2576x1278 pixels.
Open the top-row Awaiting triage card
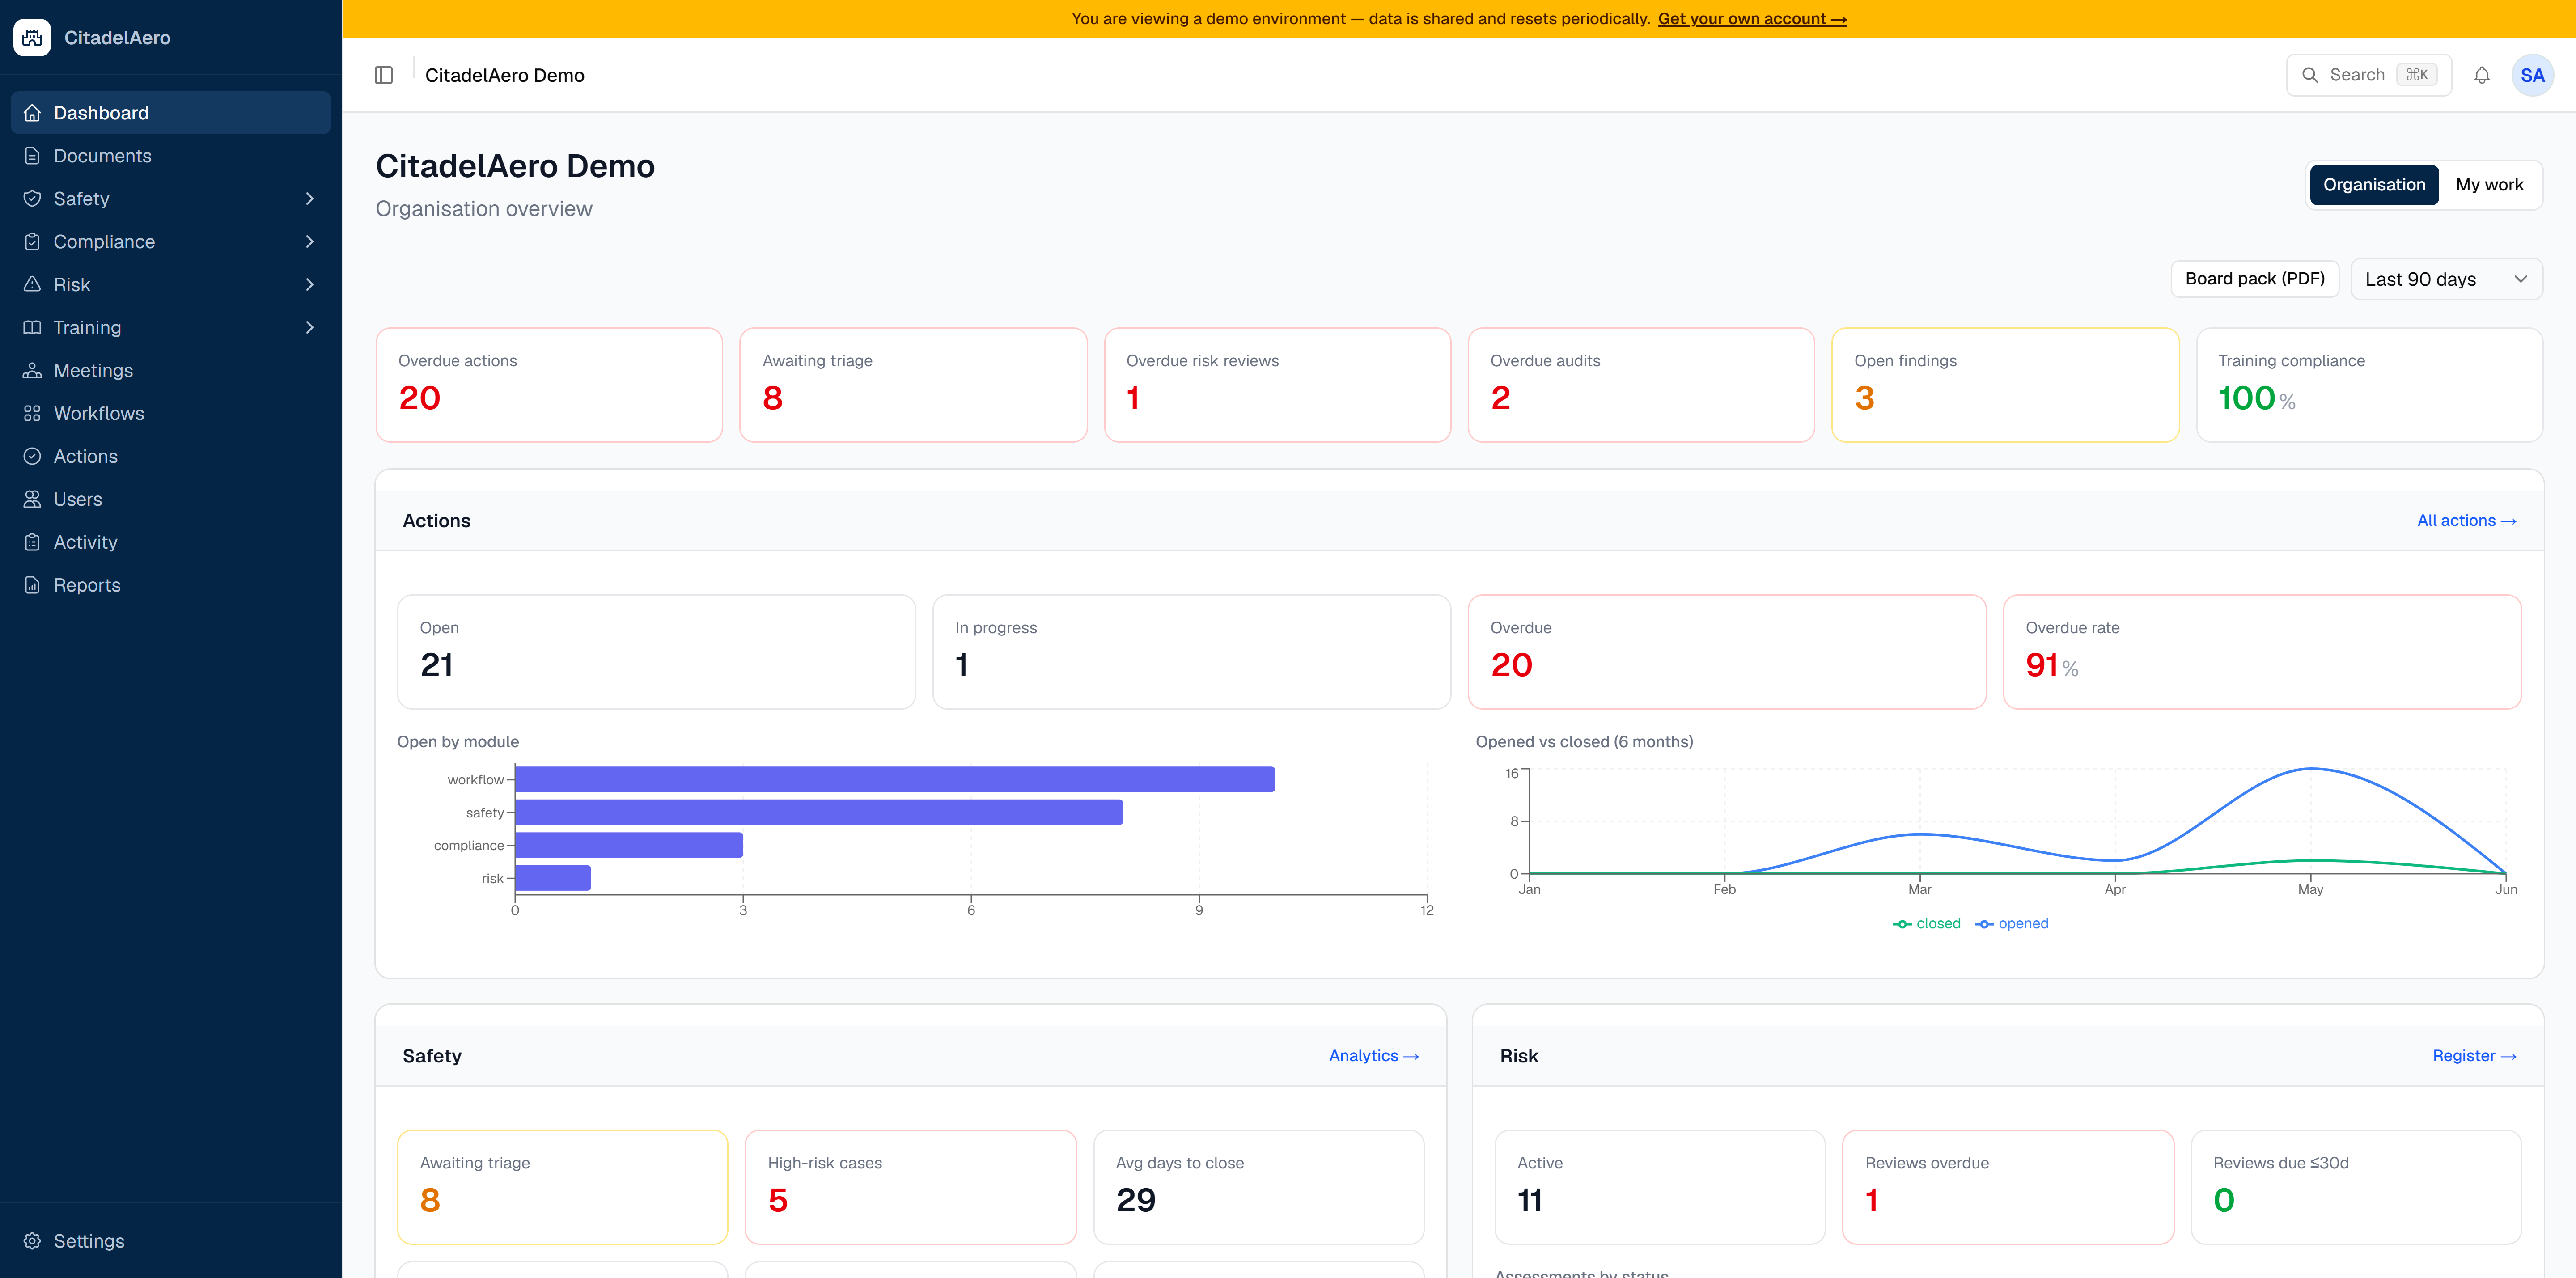(x=913, y=385)
